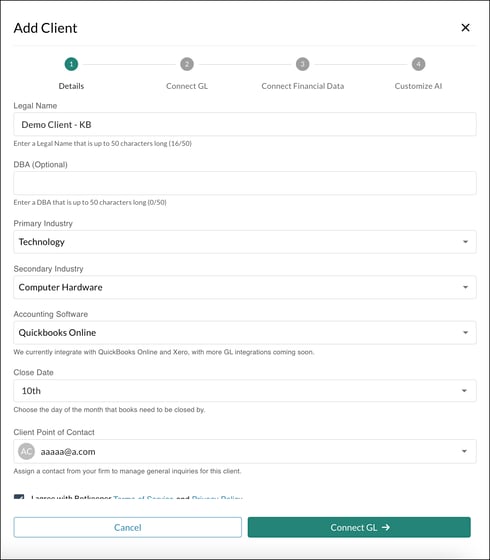Open the Privacy Policy link
The width and height of the screenshot is (490, 560).
click(x=217, y=497)
